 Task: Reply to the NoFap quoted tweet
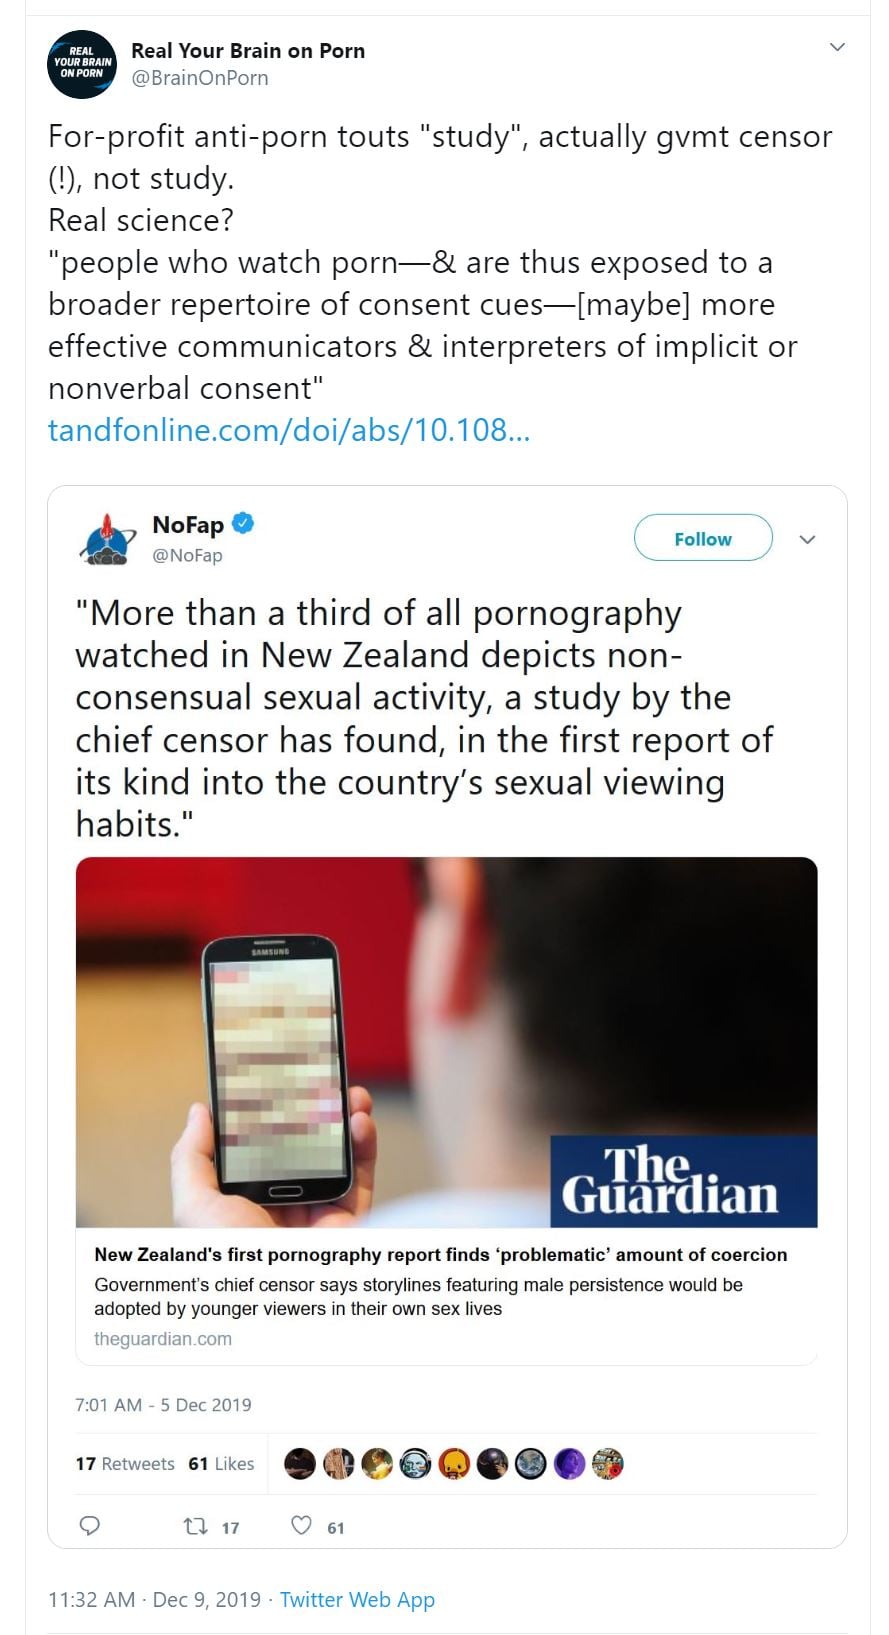[90, 1526]
